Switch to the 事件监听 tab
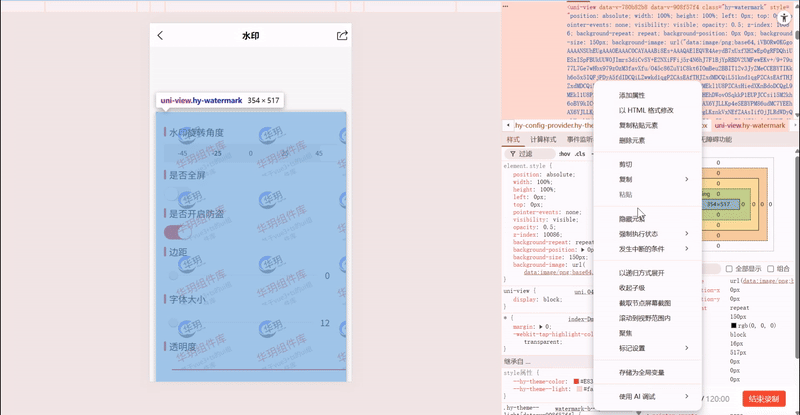This screenshot has width=800, height=415. pyautogui.click(x=580, y=139)
